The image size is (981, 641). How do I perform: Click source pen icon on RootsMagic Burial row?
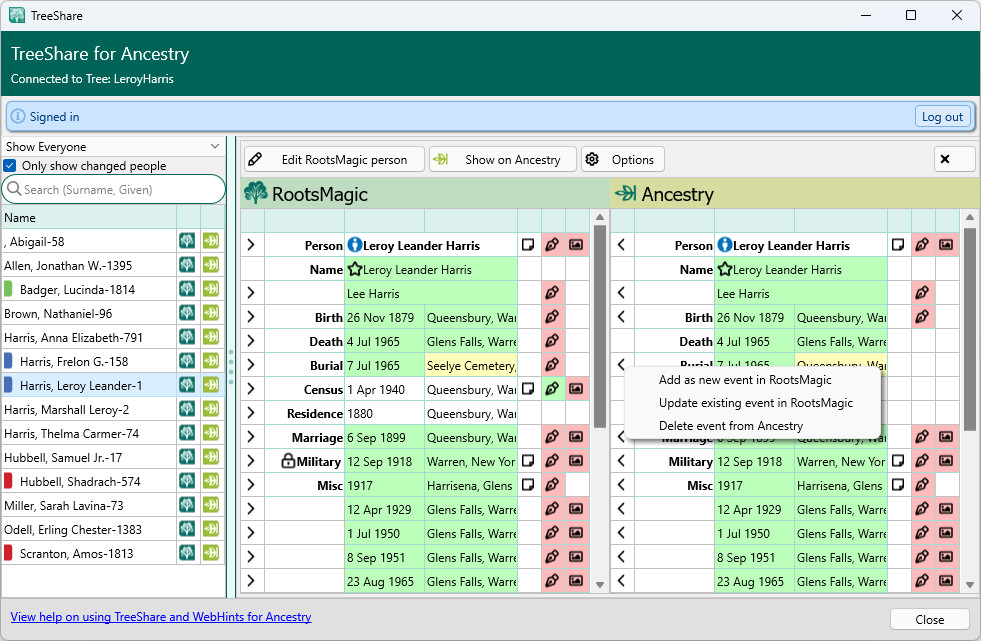click(552, 365)
